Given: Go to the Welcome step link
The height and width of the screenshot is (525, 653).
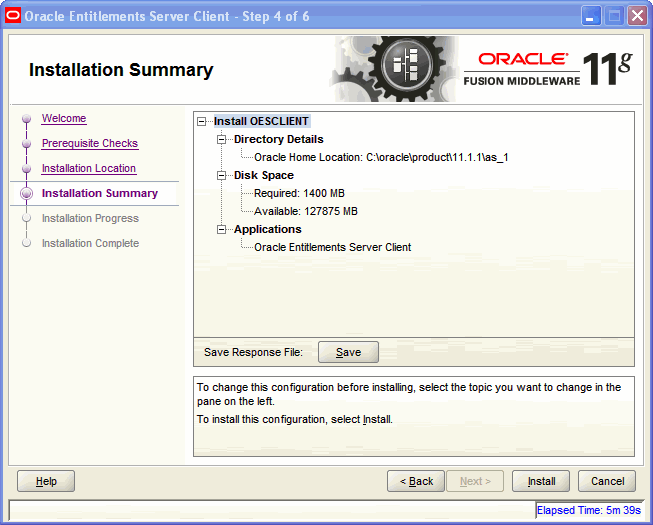Looking at the screenshot, I should [x=64, y=118].
